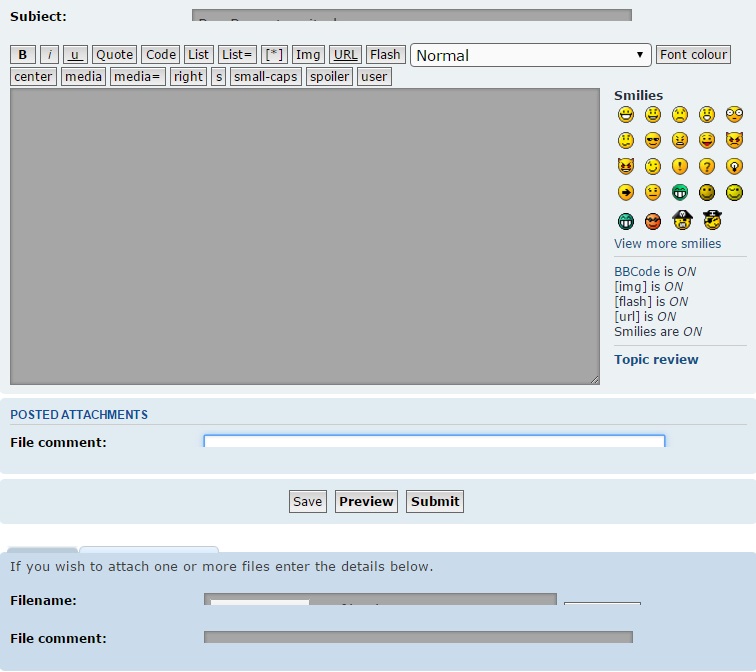Click the media= BBCode button
756x672 pixels.
137,77
